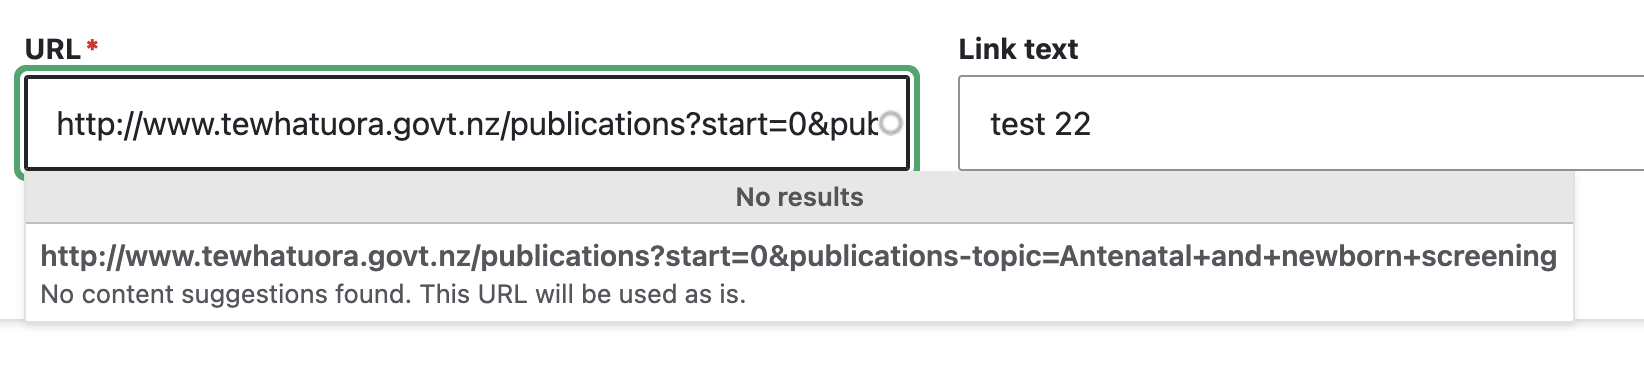
Task: Click the loading spinner inside URL field
Action: click(x=891, y=123)
